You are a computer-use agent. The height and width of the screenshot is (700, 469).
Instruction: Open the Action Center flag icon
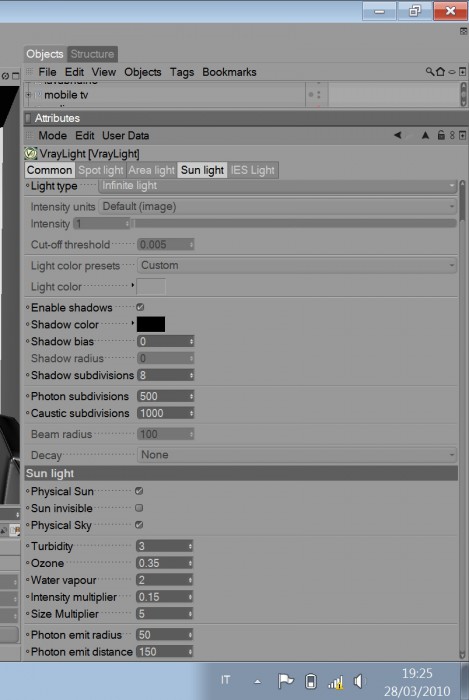(x=285, y=681)
